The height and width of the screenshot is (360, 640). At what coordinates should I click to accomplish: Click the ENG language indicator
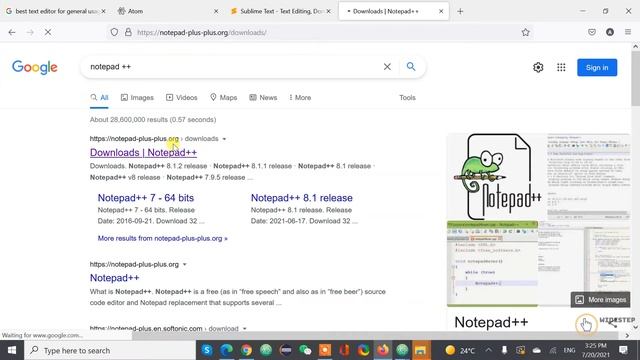click(569, 350)
